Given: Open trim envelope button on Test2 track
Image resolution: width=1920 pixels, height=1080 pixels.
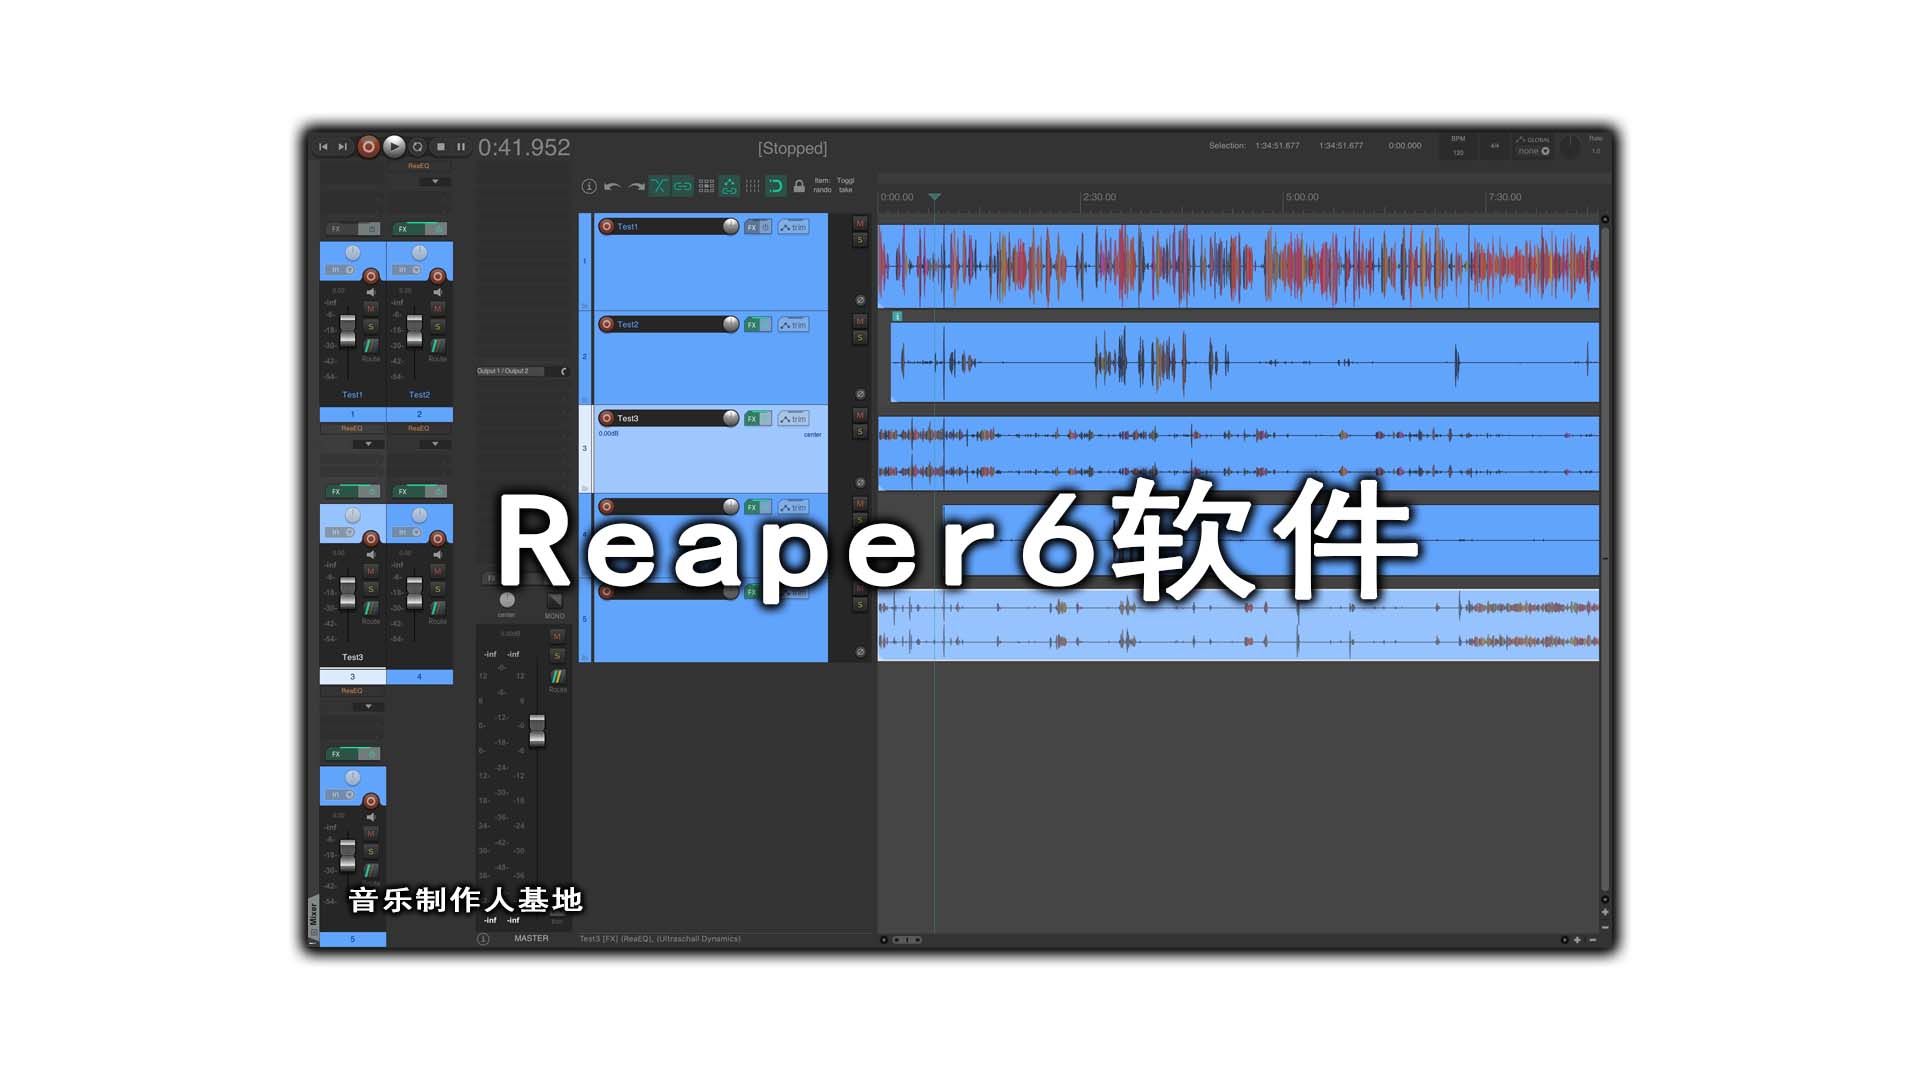Looking at the screenshot, I should point(793,325).
